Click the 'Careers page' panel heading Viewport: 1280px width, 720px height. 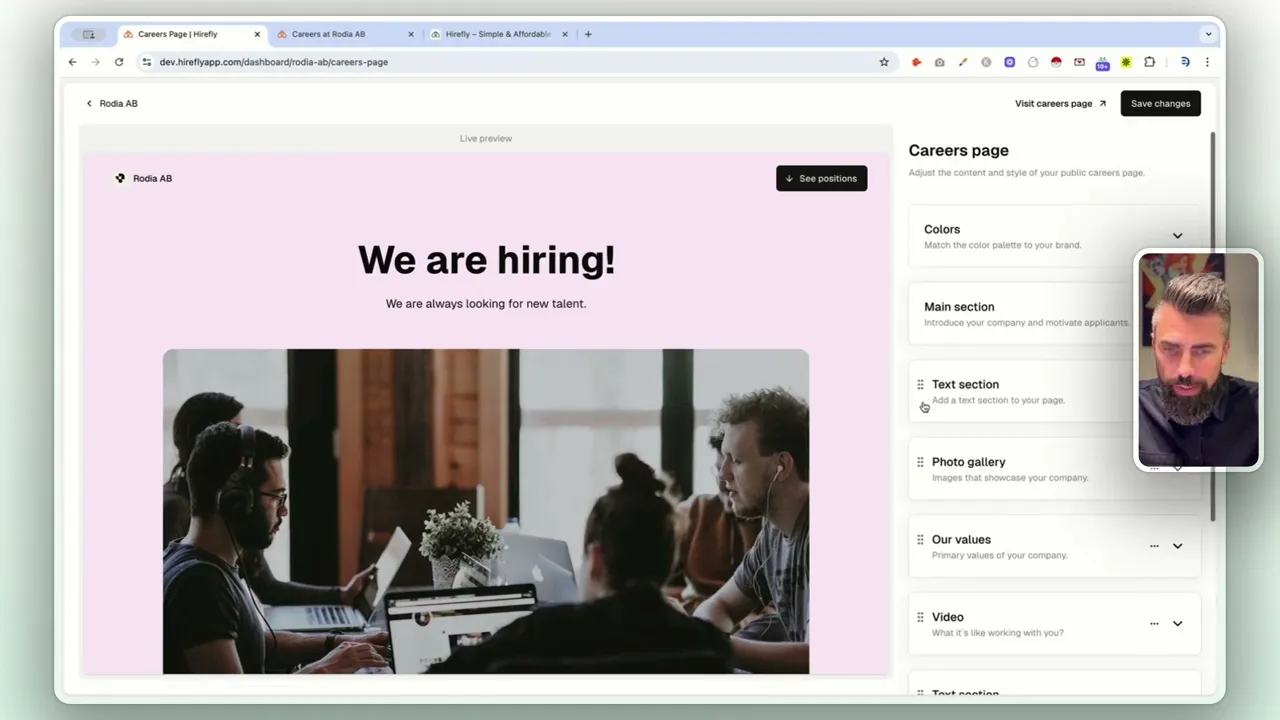click(x=958, y=151)
